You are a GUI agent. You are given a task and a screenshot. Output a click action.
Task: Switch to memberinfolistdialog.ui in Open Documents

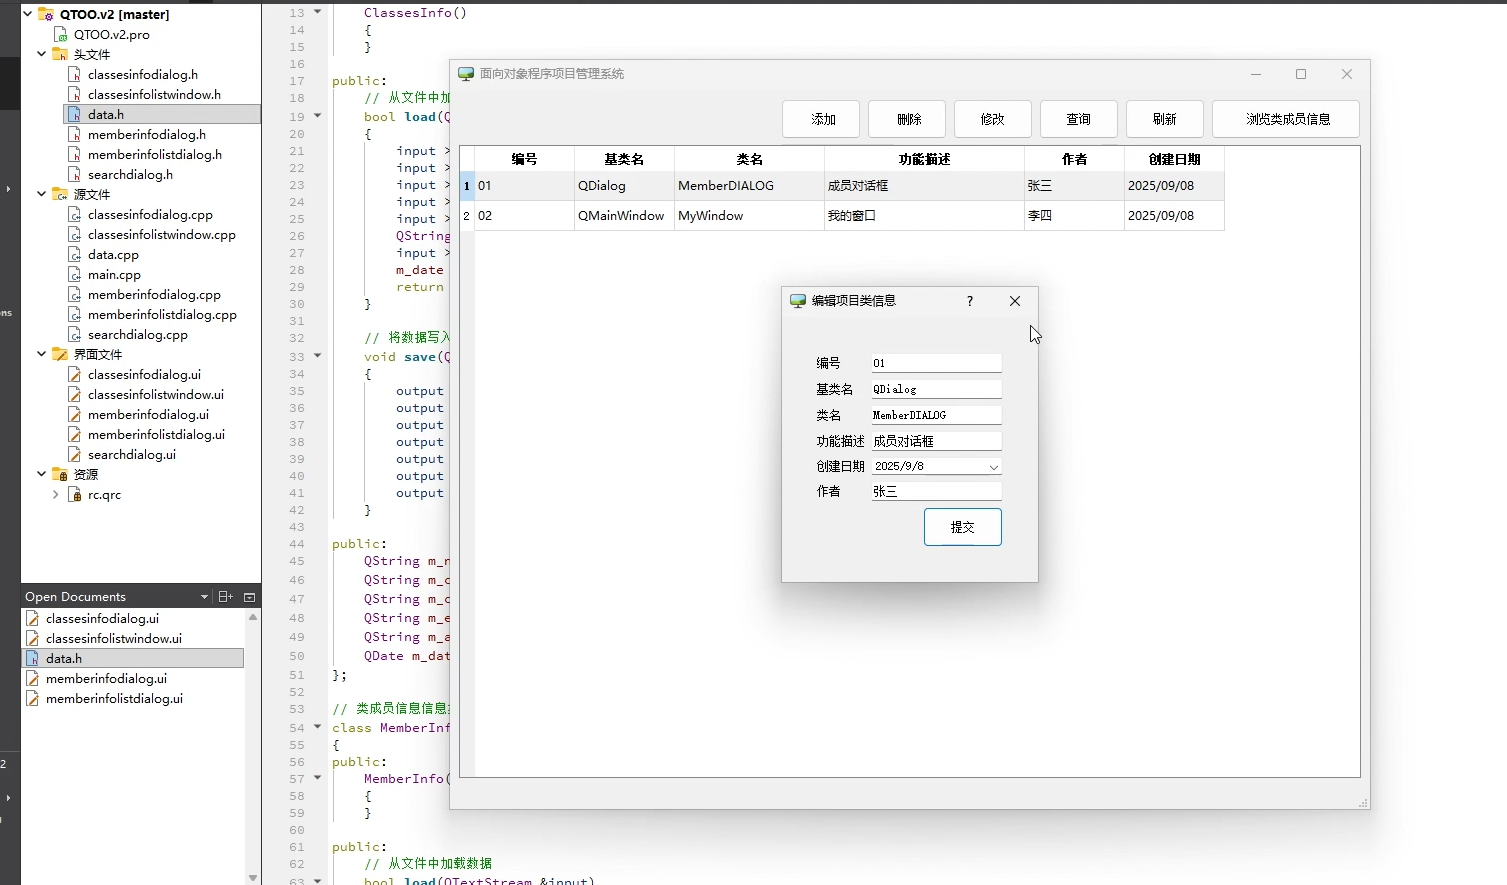(x=114, y=698)
